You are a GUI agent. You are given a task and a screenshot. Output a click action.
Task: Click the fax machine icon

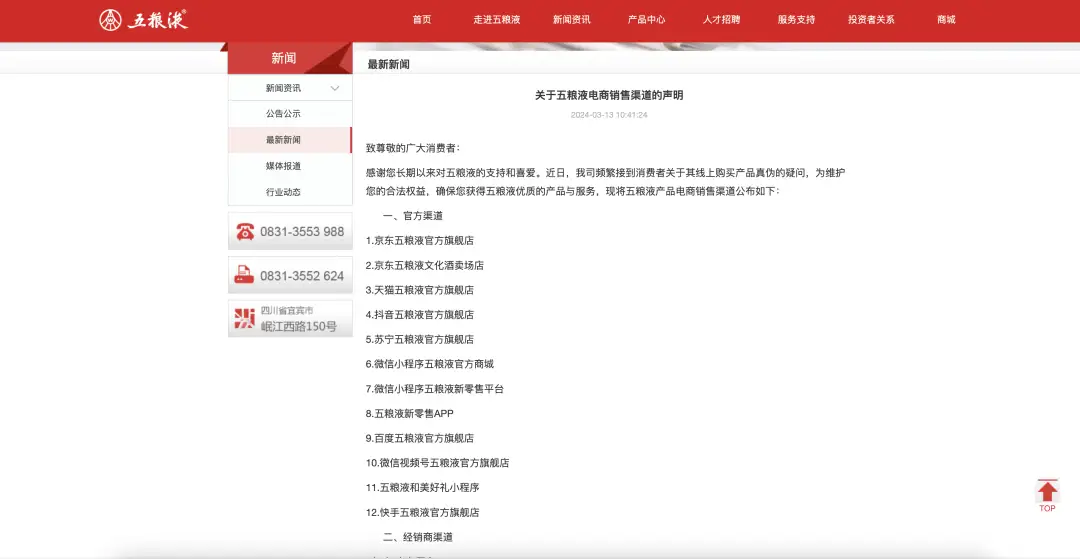click(x=245, y=275)
